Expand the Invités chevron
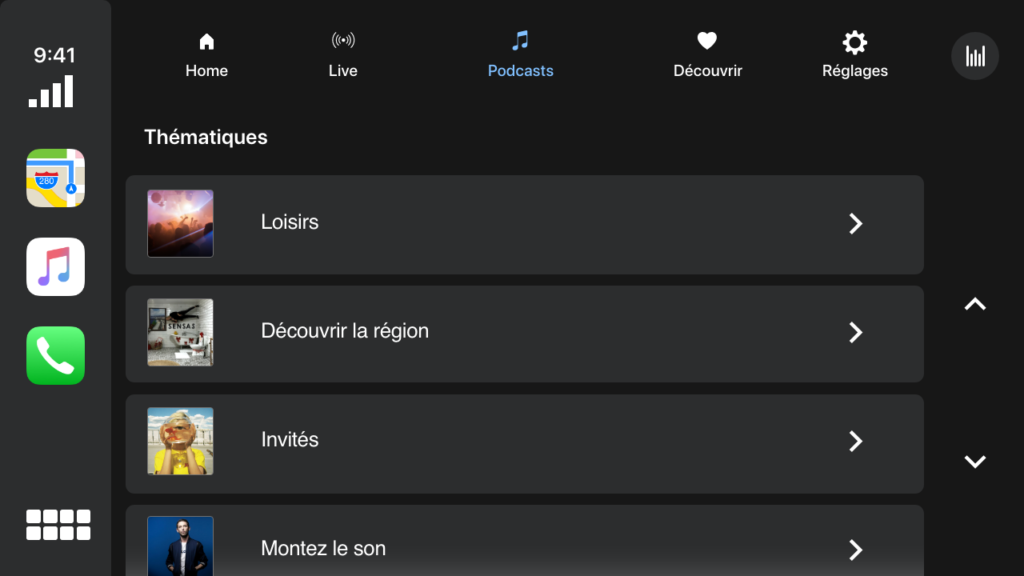The height and width of the screenshot is (576, 1024). tap(855, 441)
